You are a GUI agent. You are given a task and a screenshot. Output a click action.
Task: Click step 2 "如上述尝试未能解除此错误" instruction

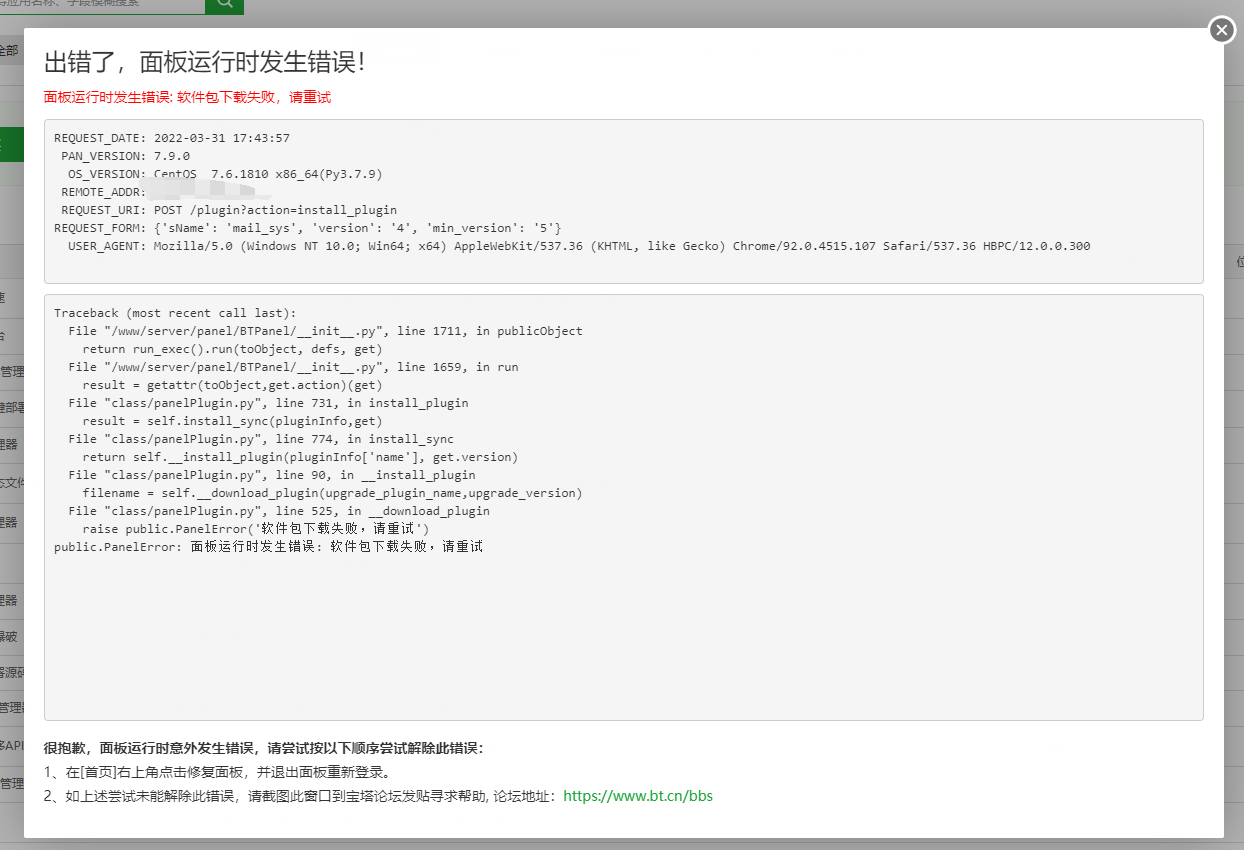click(378, 797)
